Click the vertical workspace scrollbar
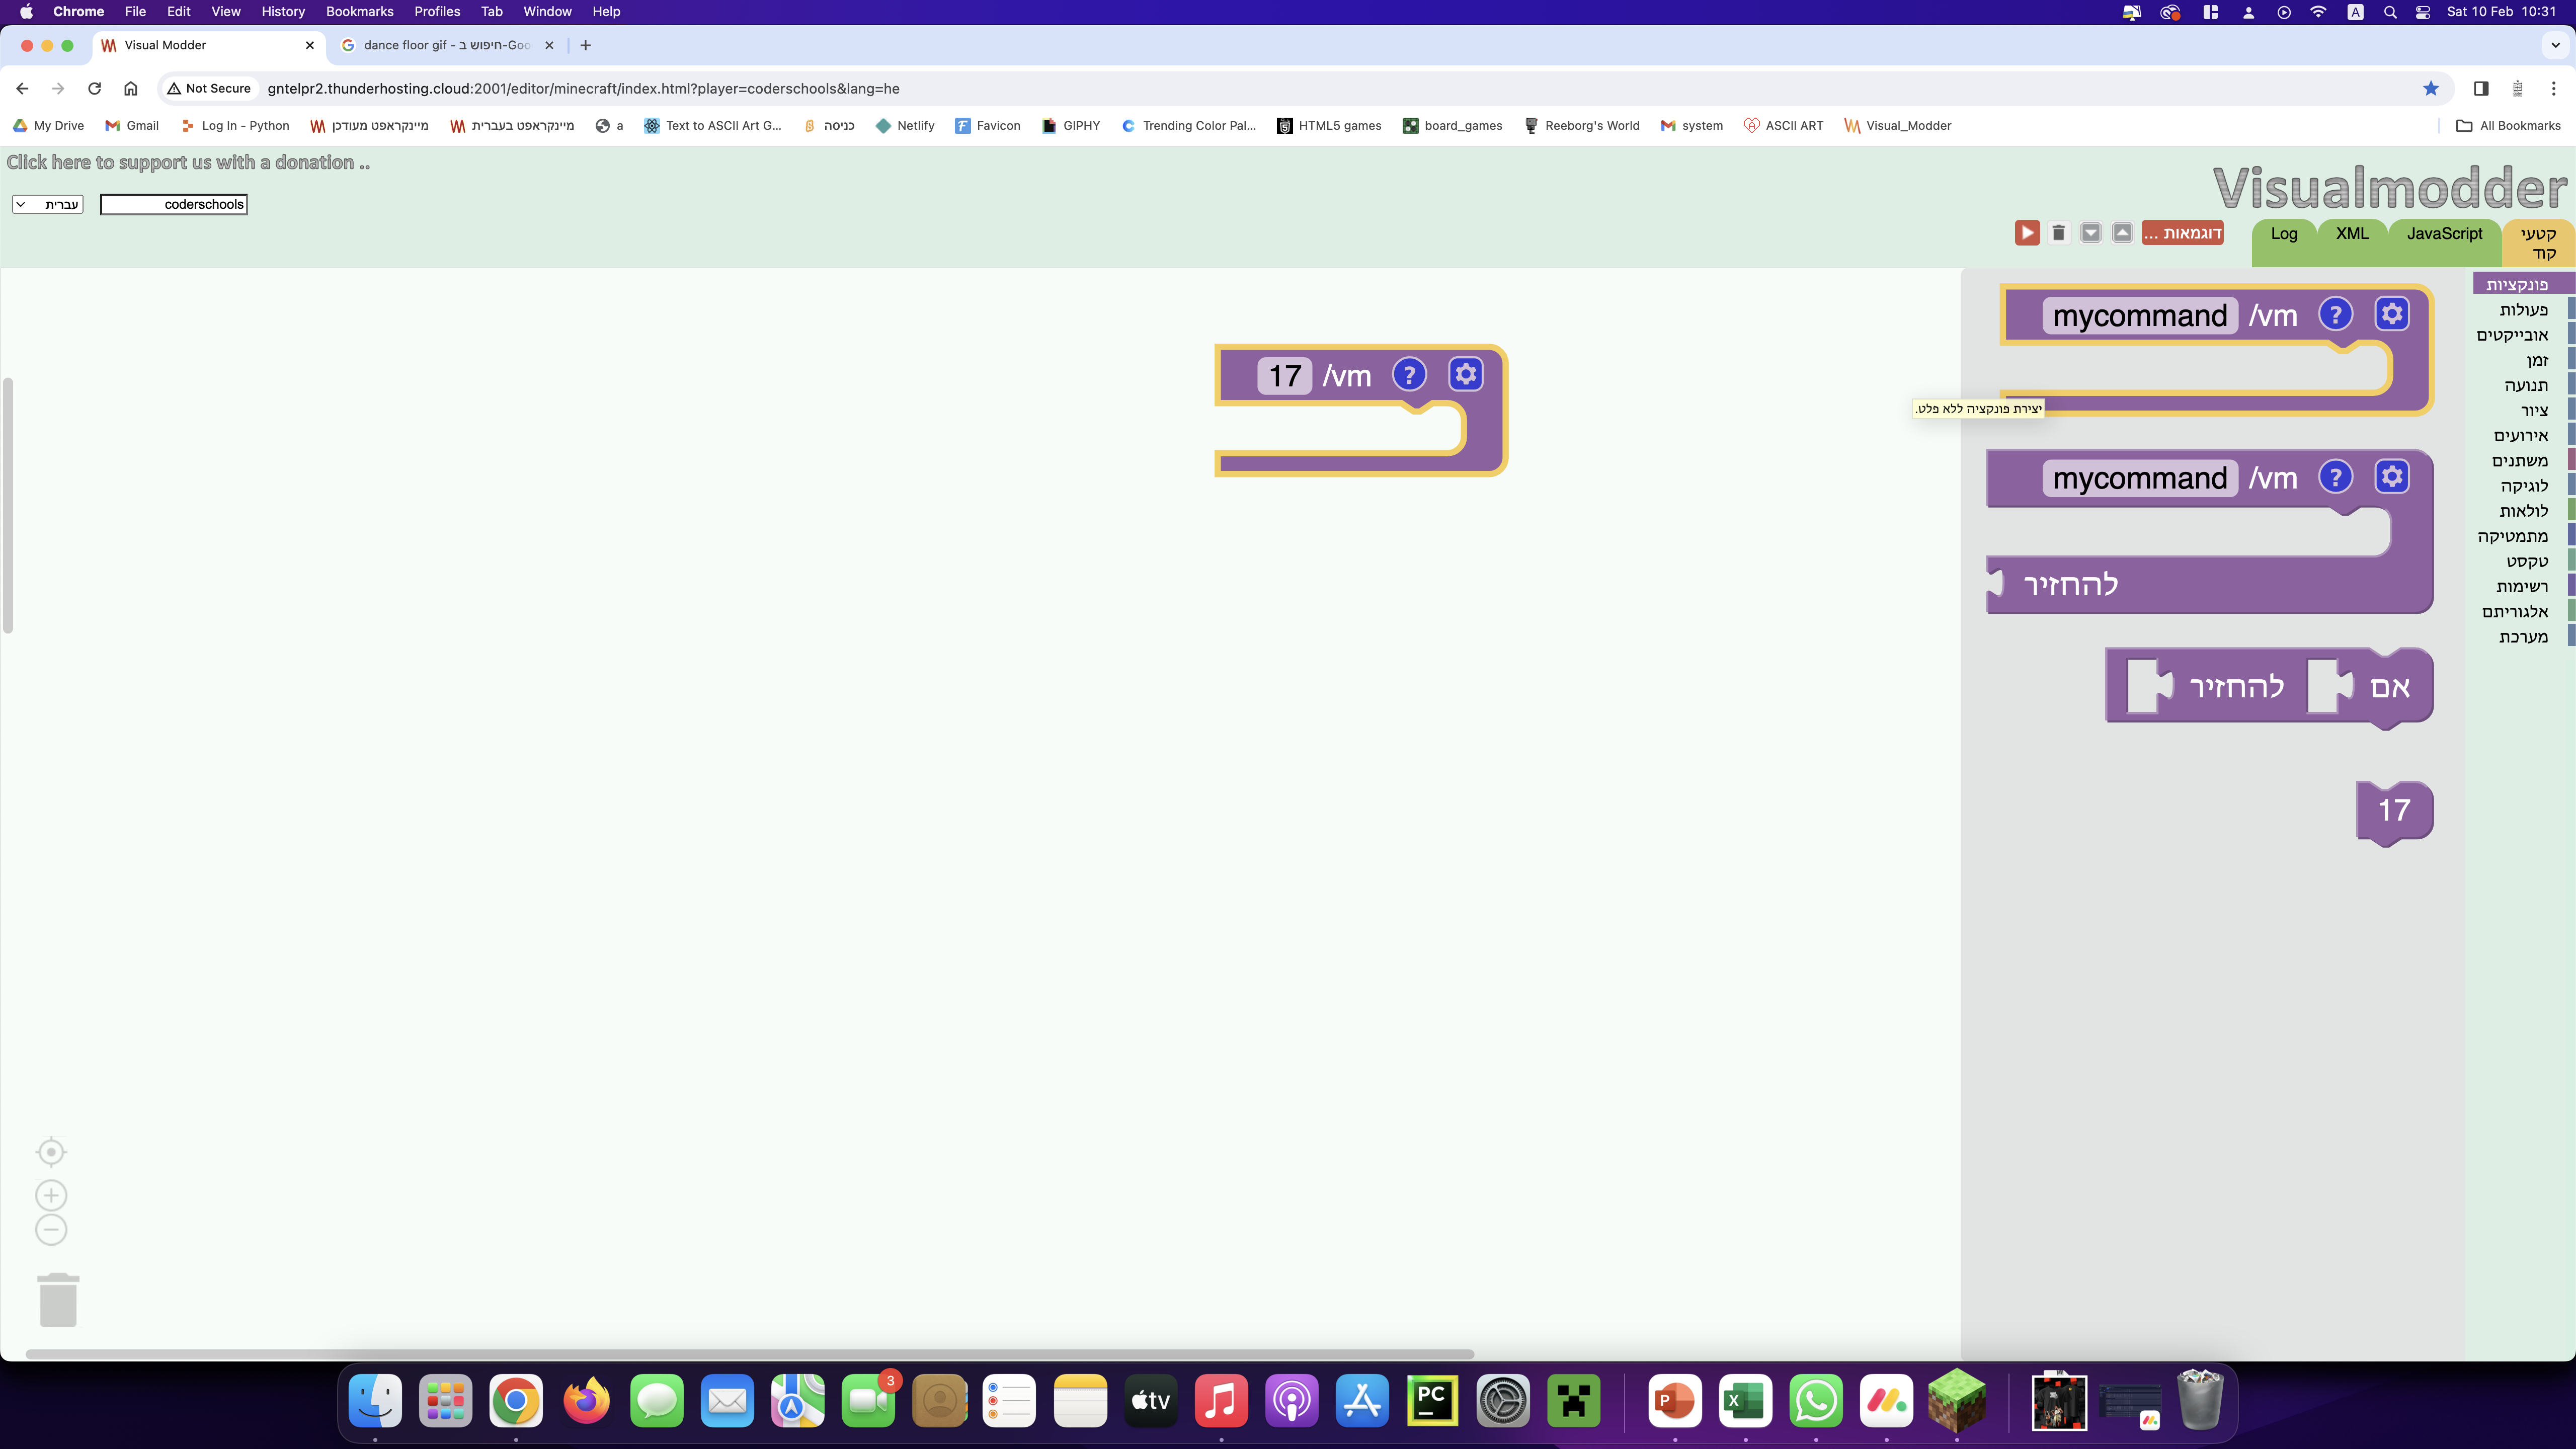The width and height of the screenshot is (2576, 1449). 8,506
